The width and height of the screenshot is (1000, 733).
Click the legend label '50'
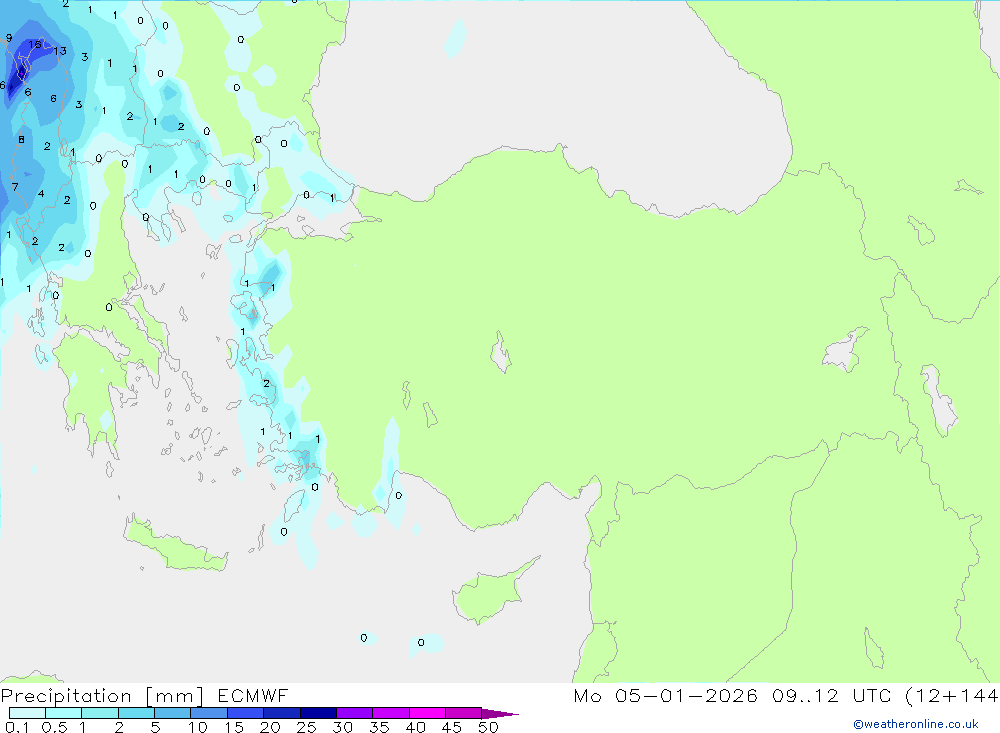coord(488,727)
